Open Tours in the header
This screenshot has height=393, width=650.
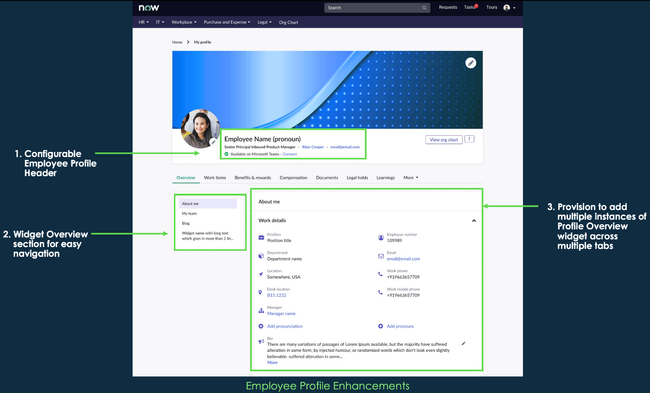(x=492, y=7)
